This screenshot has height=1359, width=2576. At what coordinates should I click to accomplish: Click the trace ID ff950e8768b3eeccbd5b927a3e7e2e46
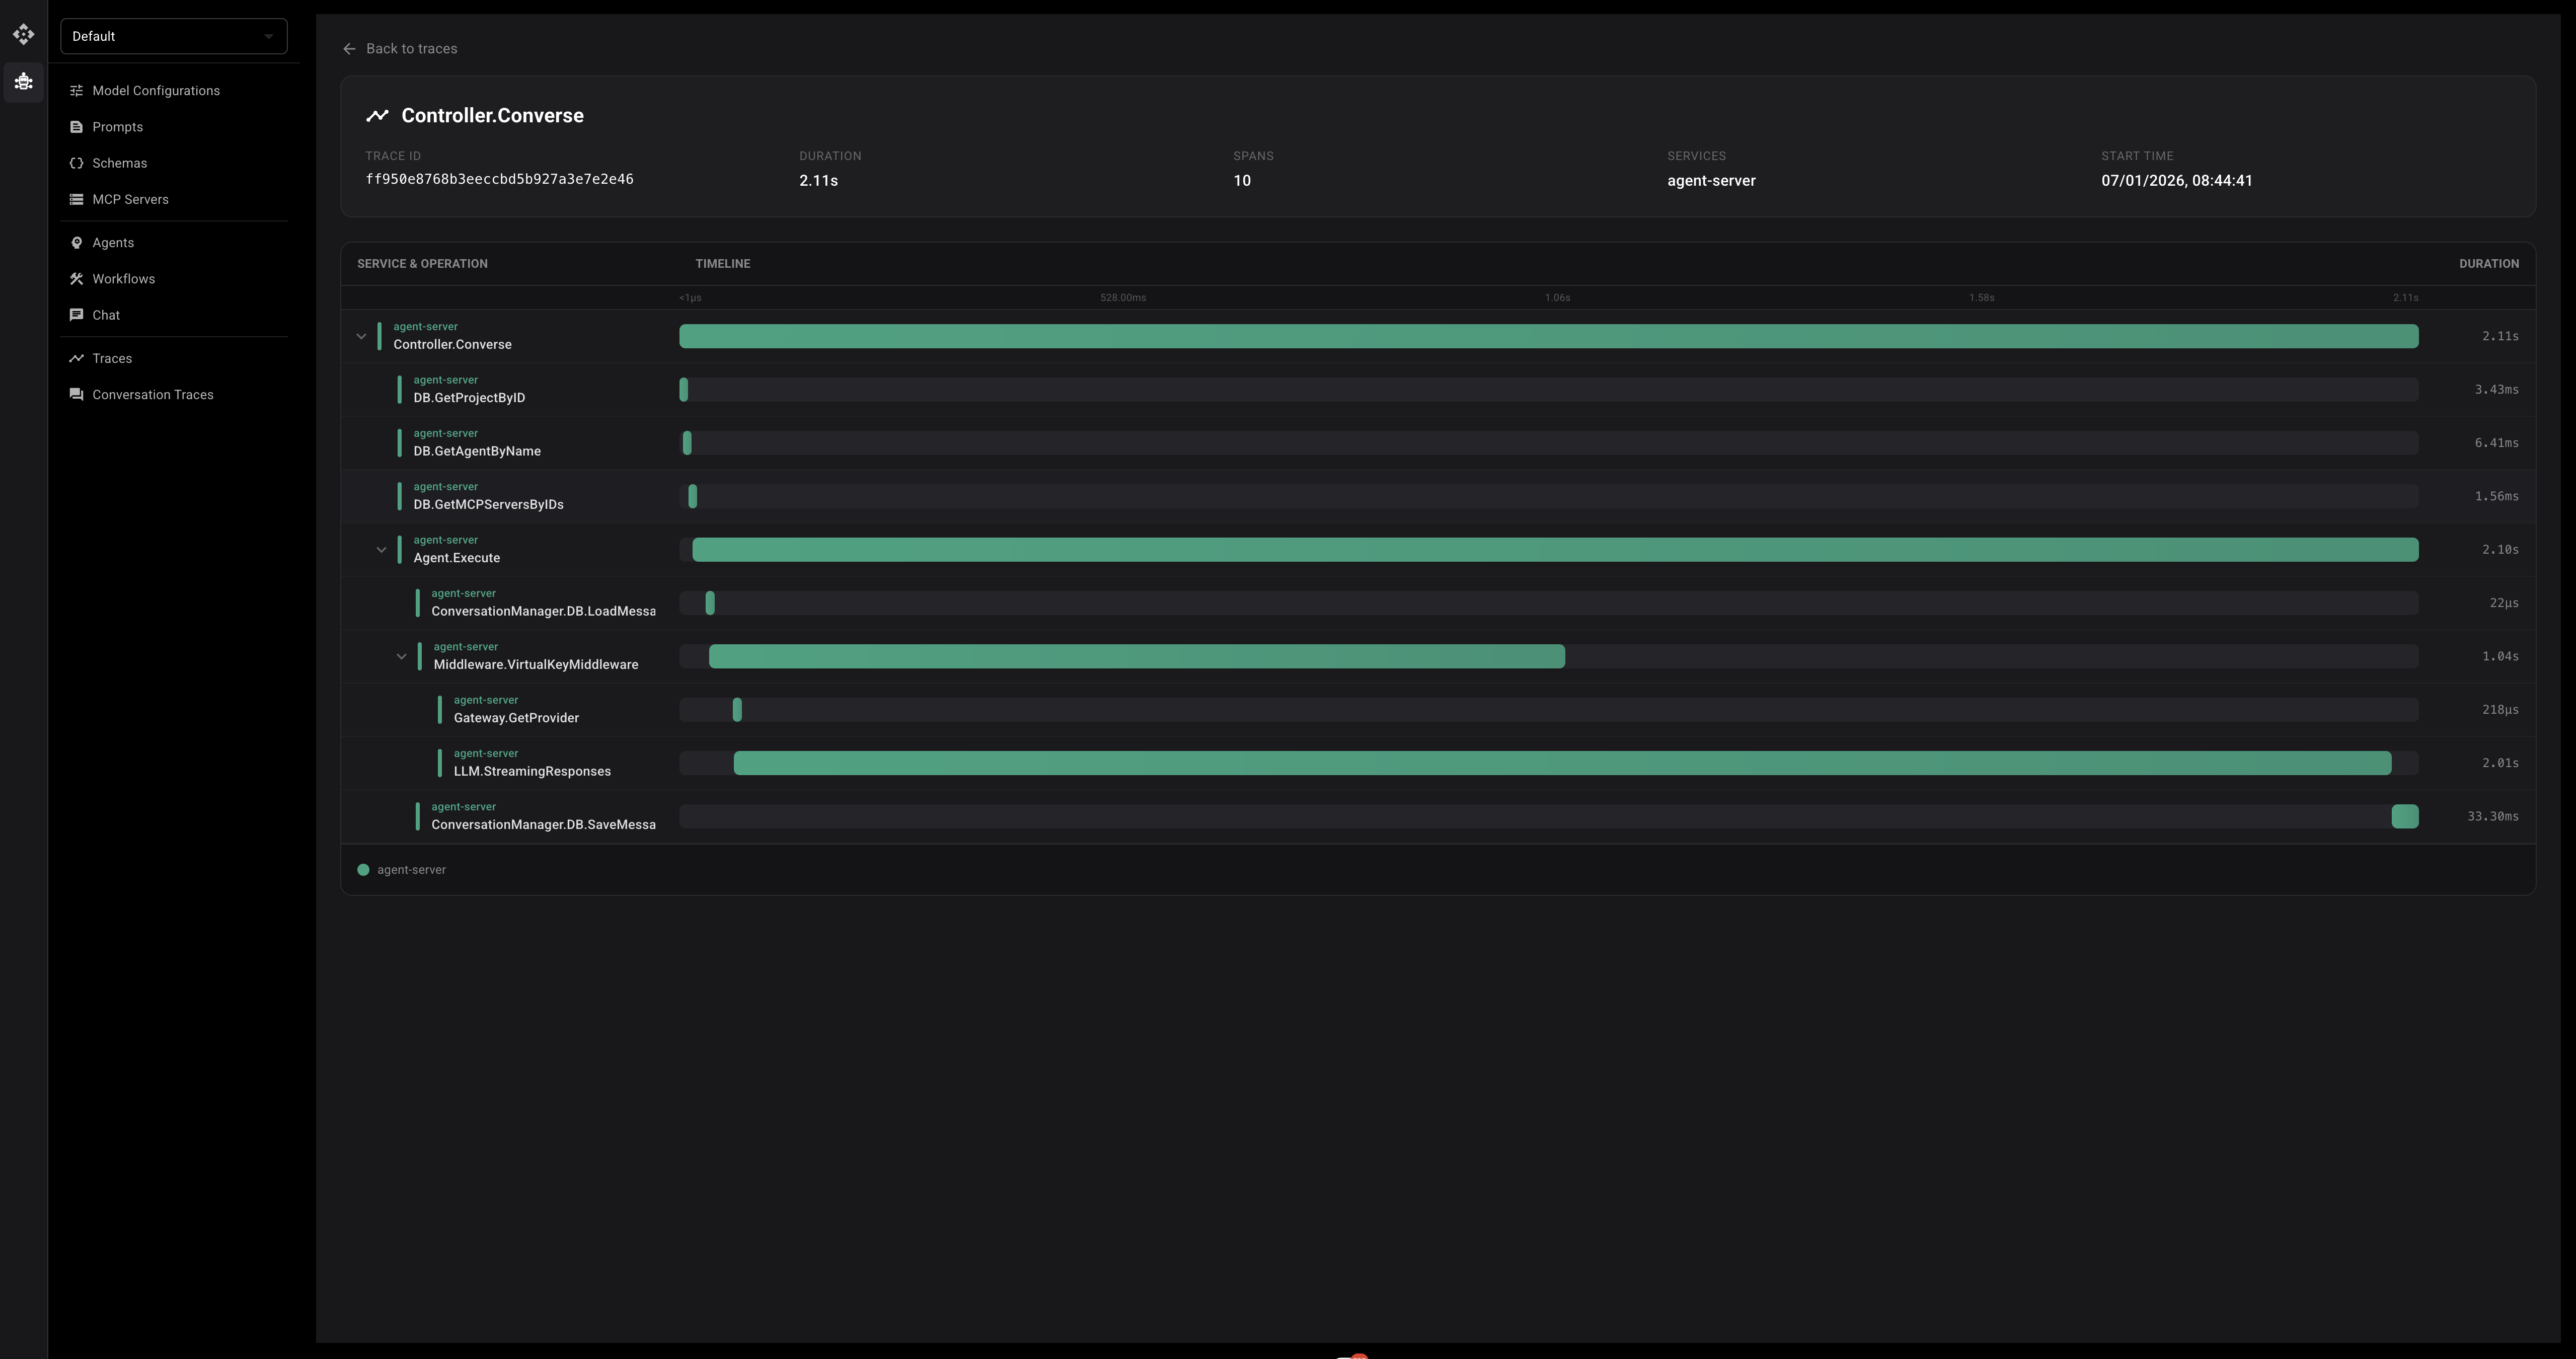(499, 179)
